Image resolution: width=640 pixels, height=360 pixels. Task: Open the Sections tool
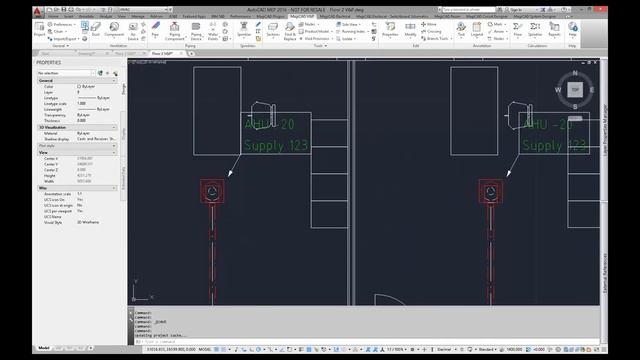(x=273, y=30)
